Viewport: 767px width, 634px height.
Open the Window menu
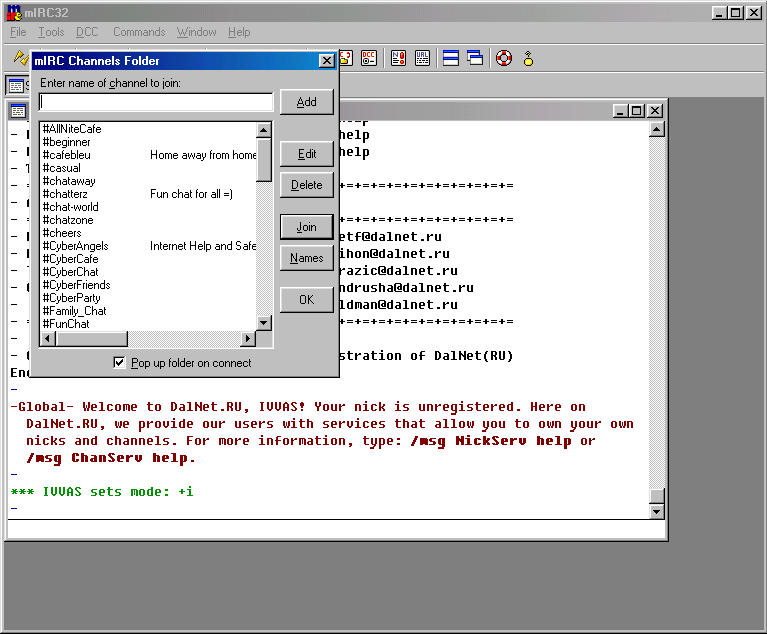pos(197,32)
